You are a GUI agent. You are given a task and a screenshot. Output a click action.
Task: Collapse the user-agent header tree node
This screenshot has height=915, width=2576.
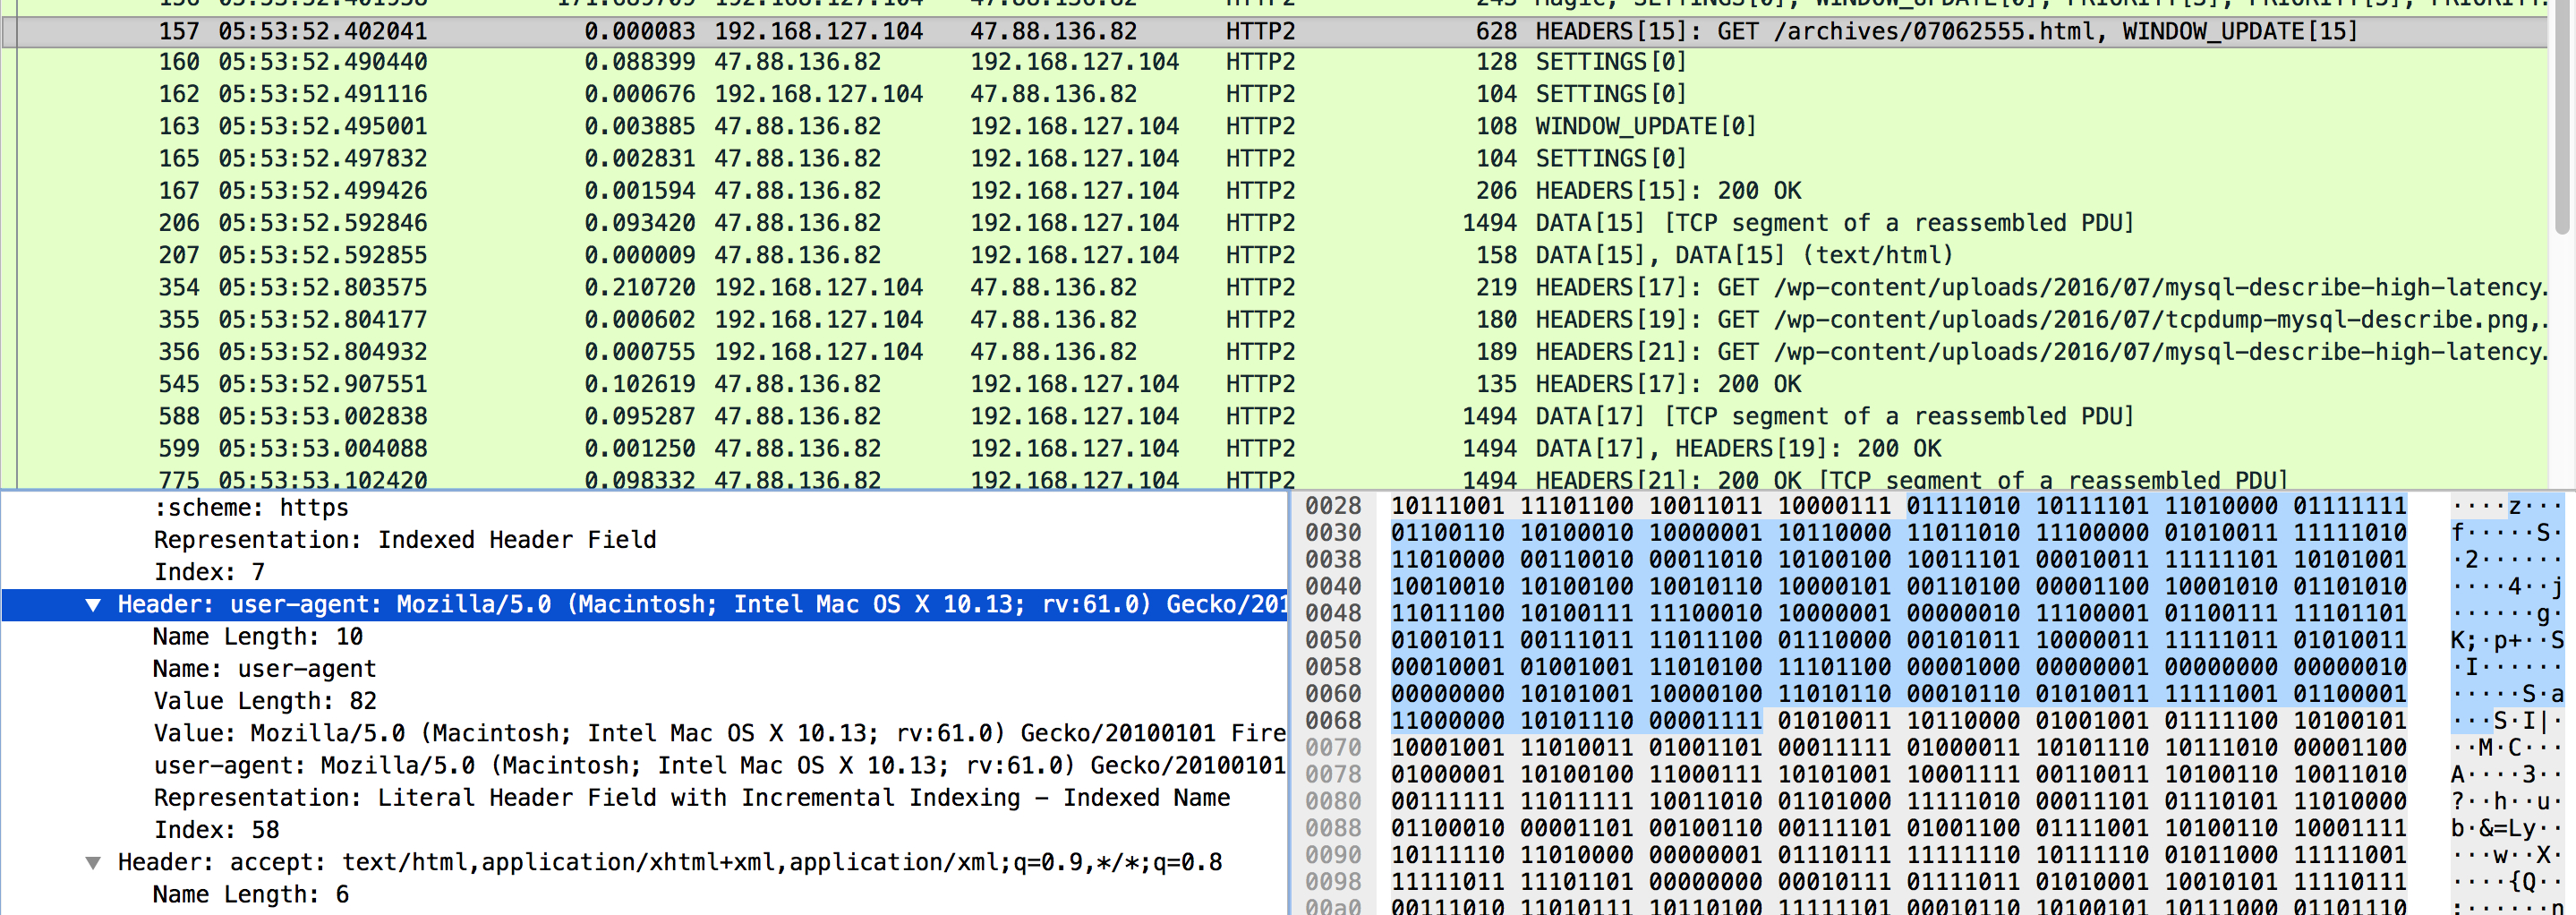tap(93, 605)
